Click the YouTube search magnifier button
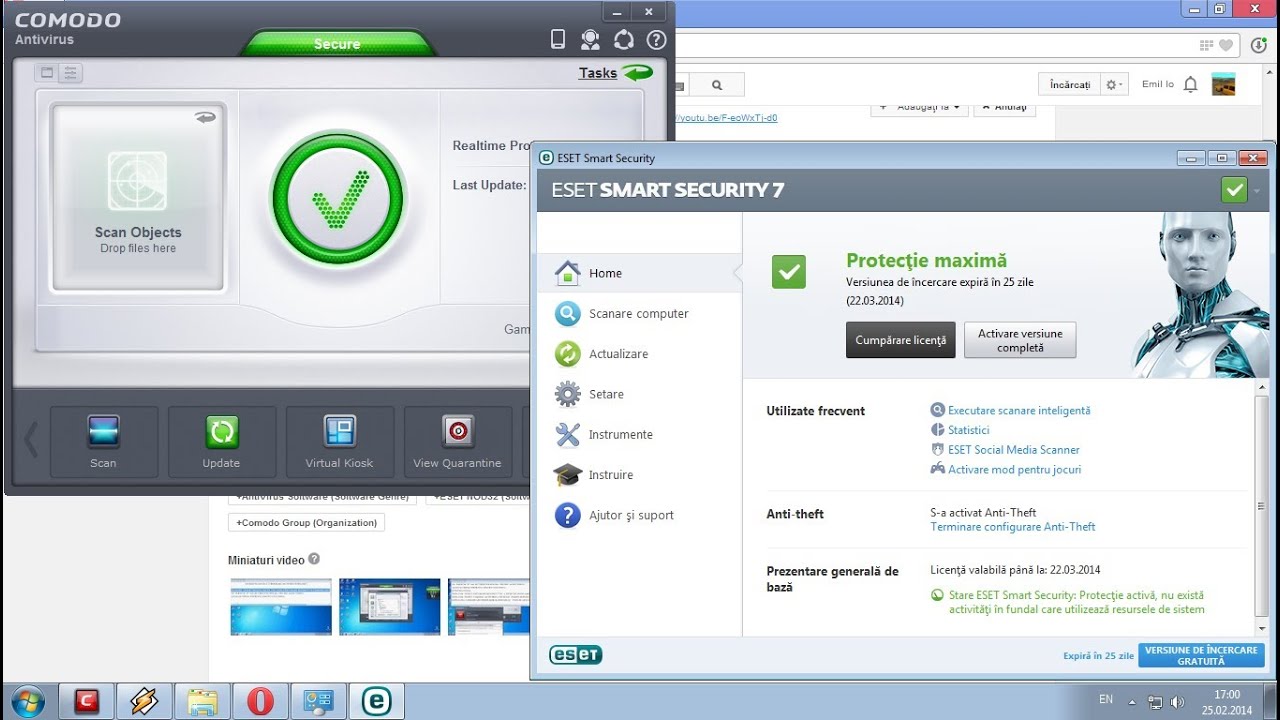 tap(716, 85)
